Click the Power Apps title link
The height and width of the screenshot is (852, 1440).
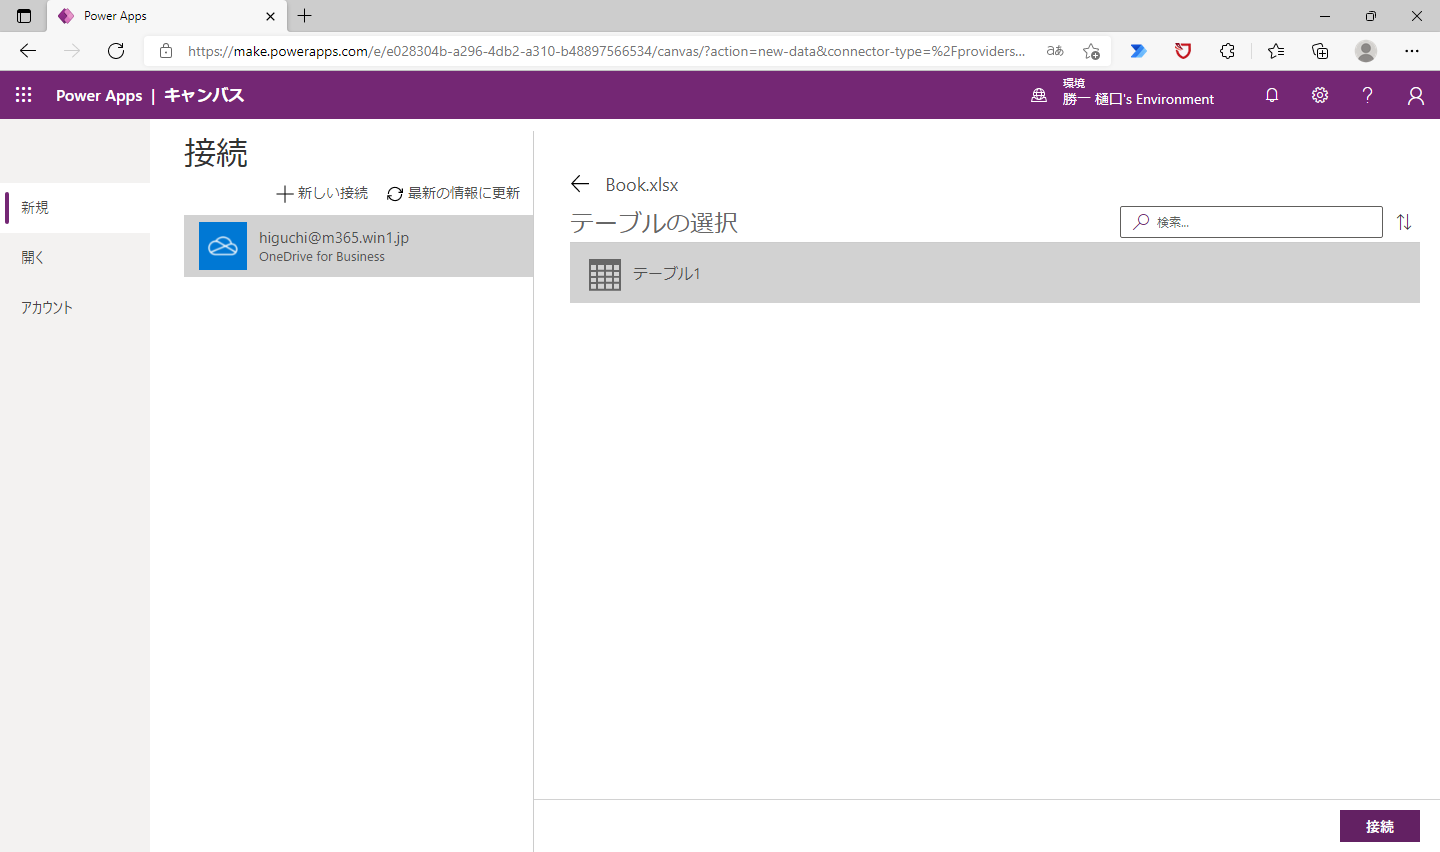(99, 95)
